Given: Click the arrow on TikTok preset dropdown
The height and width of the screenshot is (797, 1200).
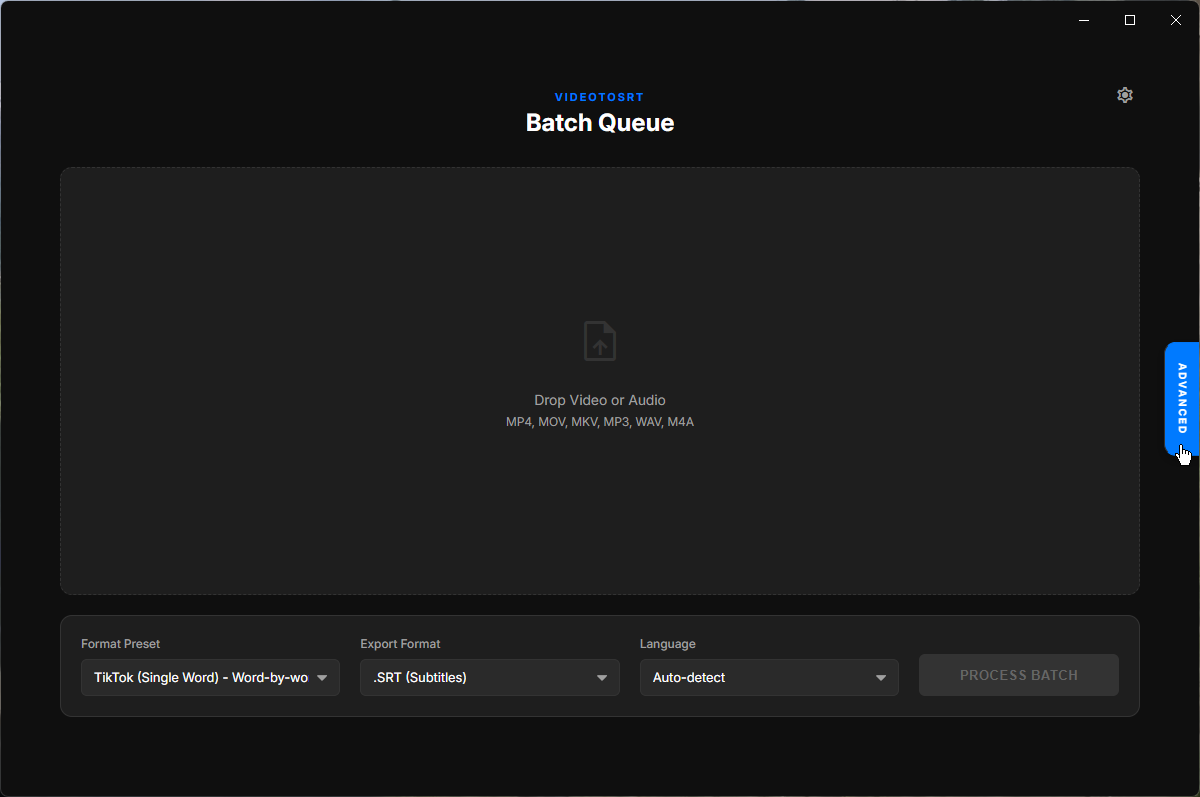Looking at the screenshot, I should [x=322, y=678].
